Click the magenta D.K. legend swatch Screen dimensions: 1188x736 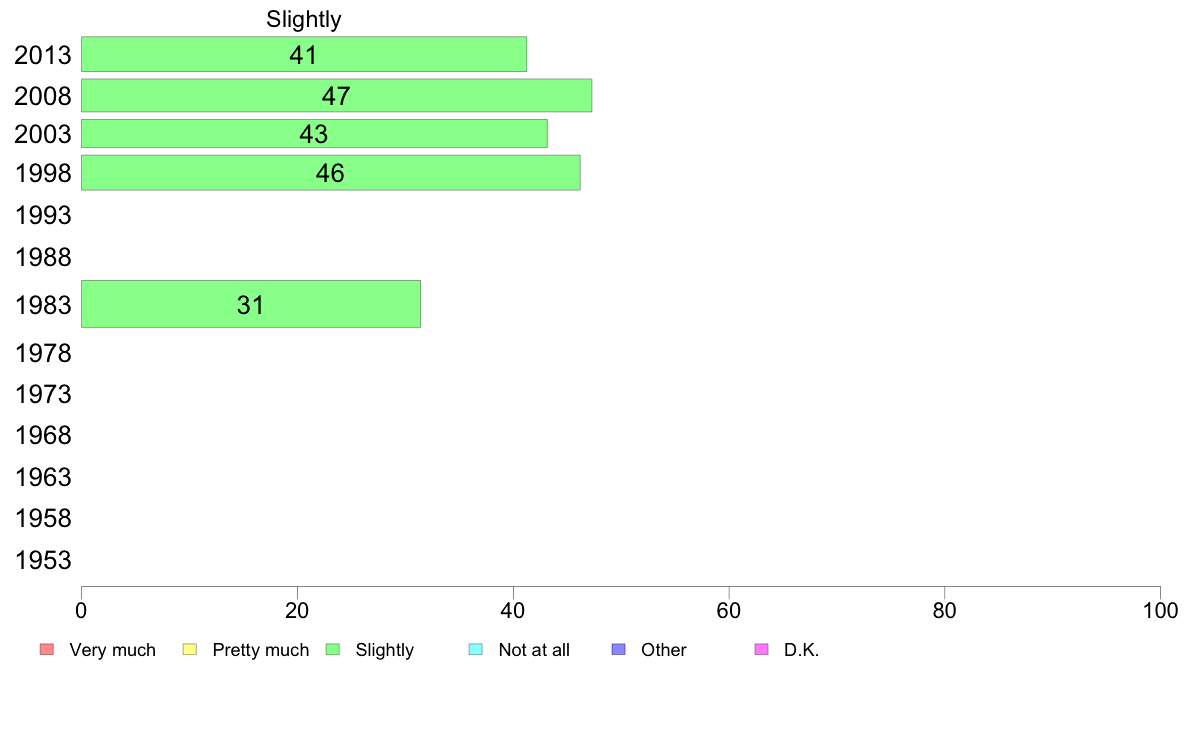click(761, 650)
